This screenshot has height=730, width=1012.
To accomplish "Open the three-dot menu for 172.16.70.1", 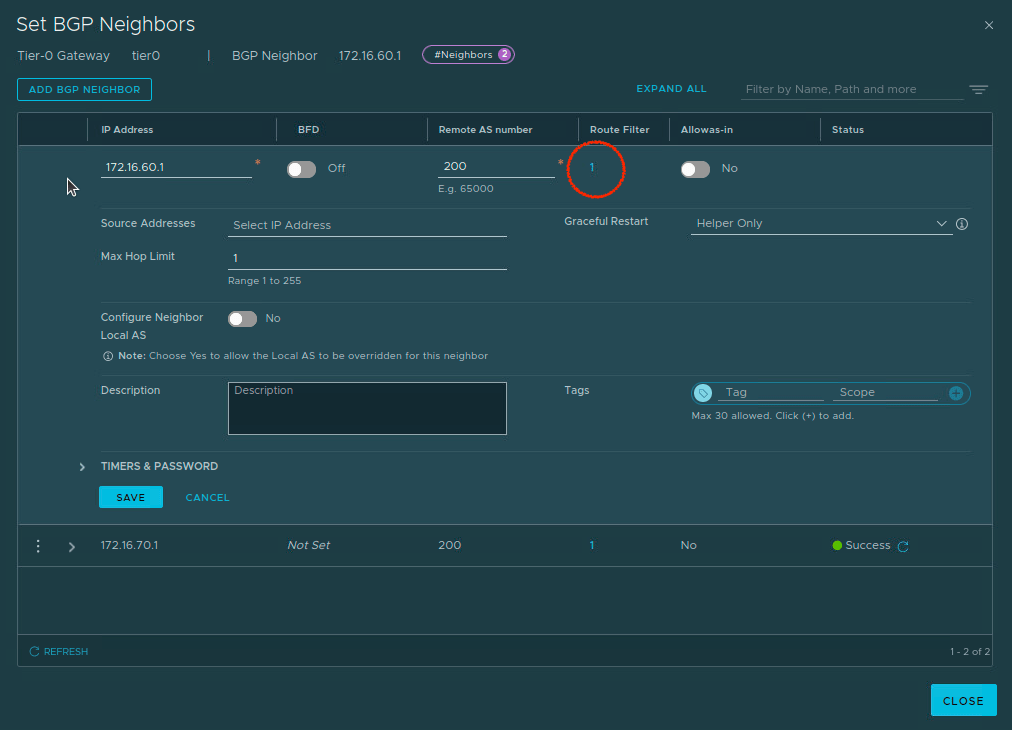I will pyautogui.click(x=38, y=546).
